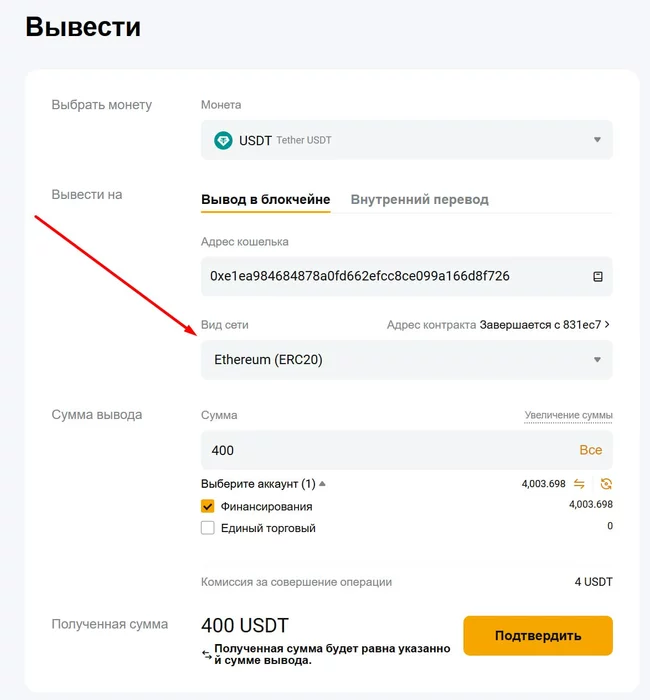Click the refresh balance icon
The width and height of the screenshot is (650, 700).
pos(606,484)
